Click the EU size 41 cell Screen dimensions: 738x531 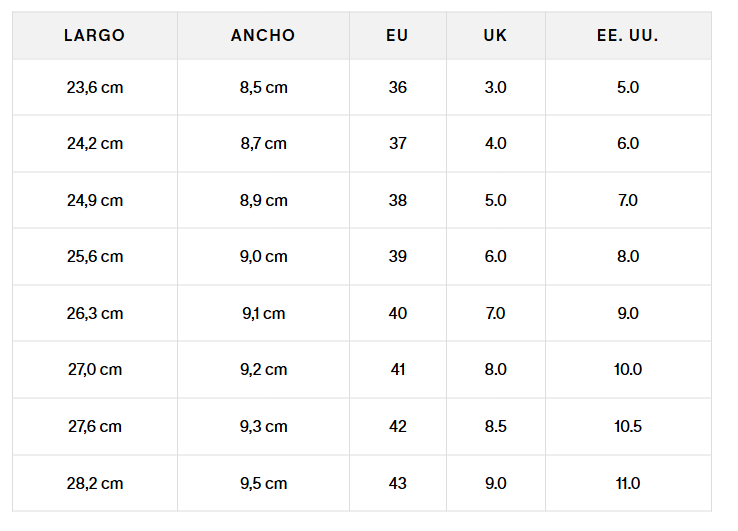tap(398, 369)
